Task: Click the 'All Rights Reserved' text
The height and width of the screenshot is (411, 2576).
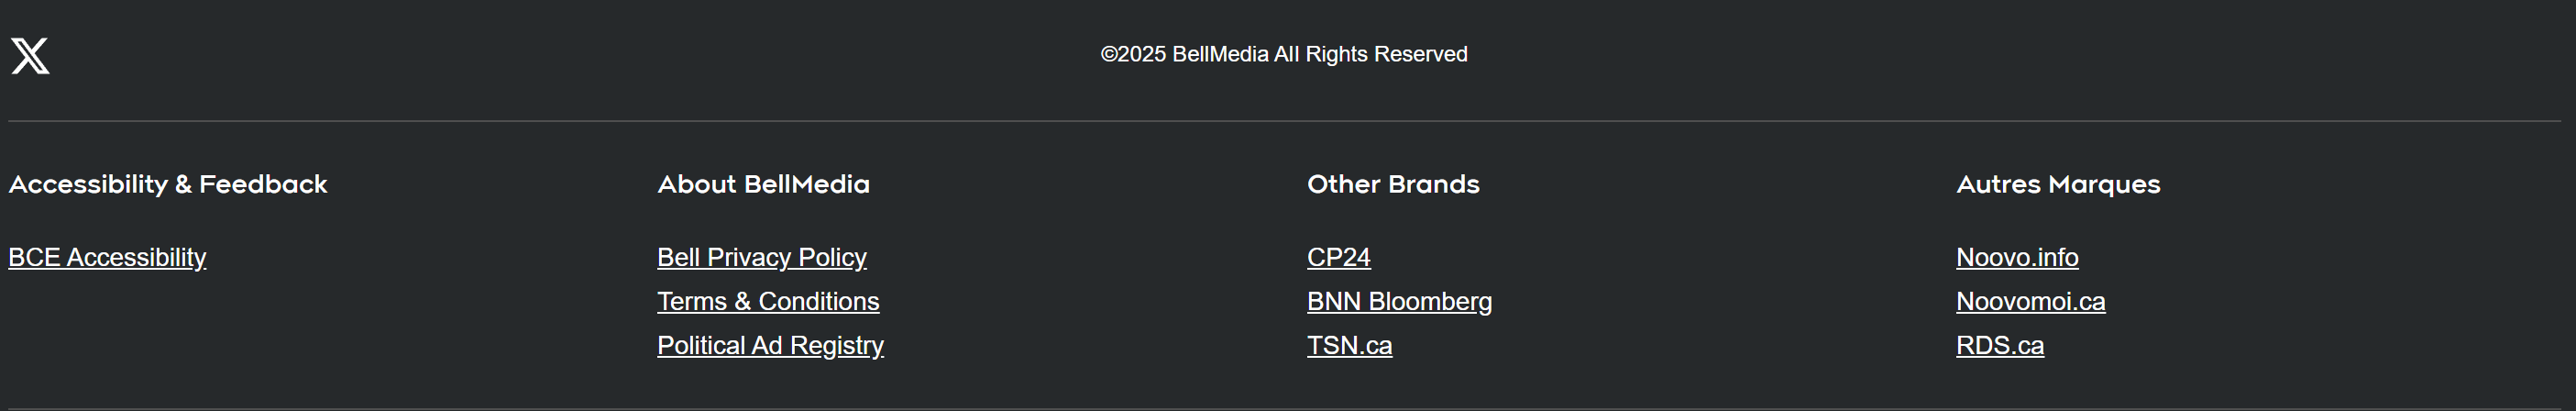Action: coord(1370,55)
